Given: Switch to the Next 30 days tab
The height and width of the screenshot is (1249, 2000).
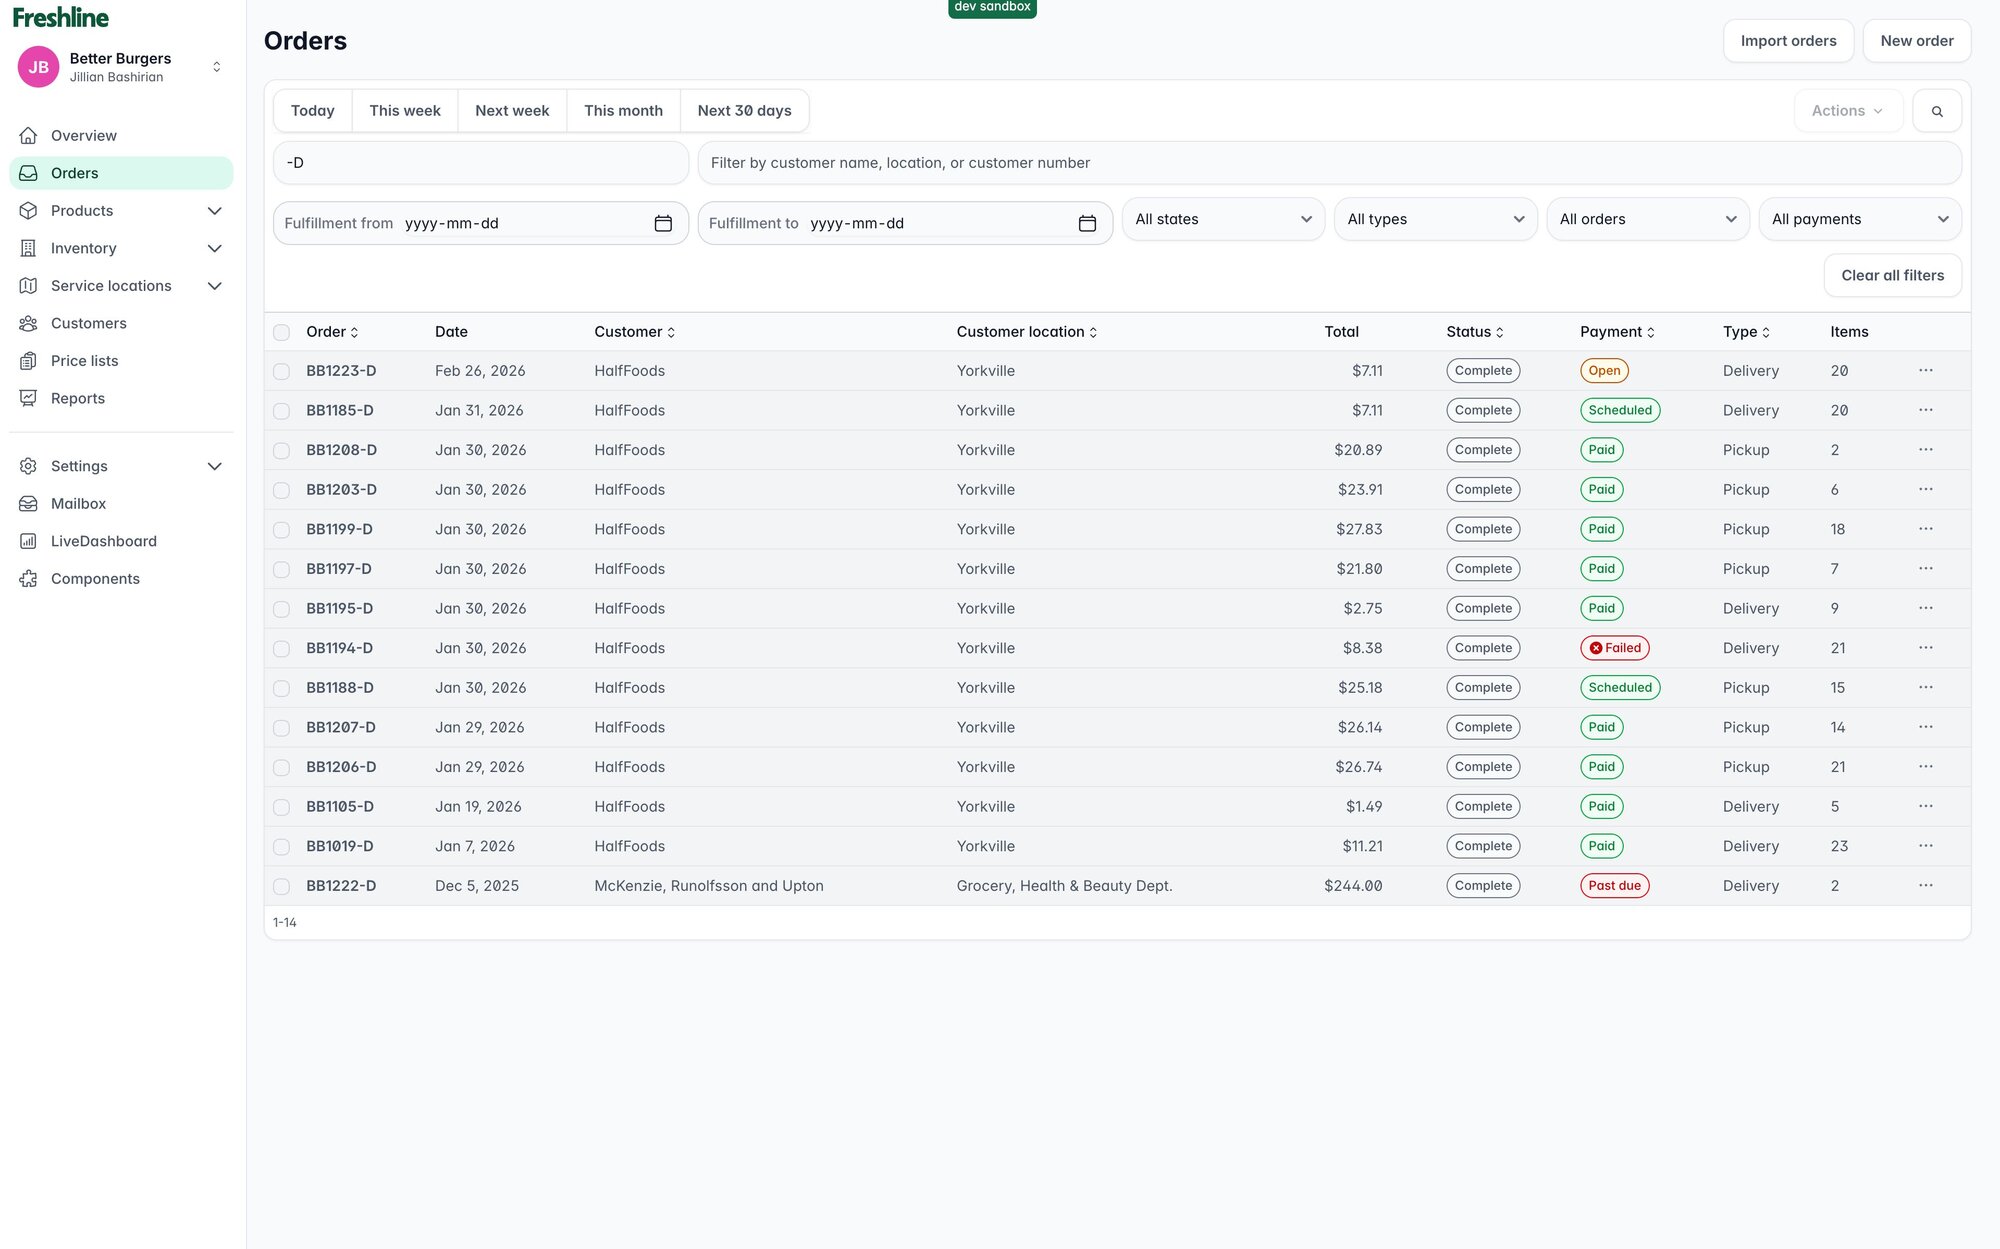Looking at the screenshot, I should click(x=744, y=111).
